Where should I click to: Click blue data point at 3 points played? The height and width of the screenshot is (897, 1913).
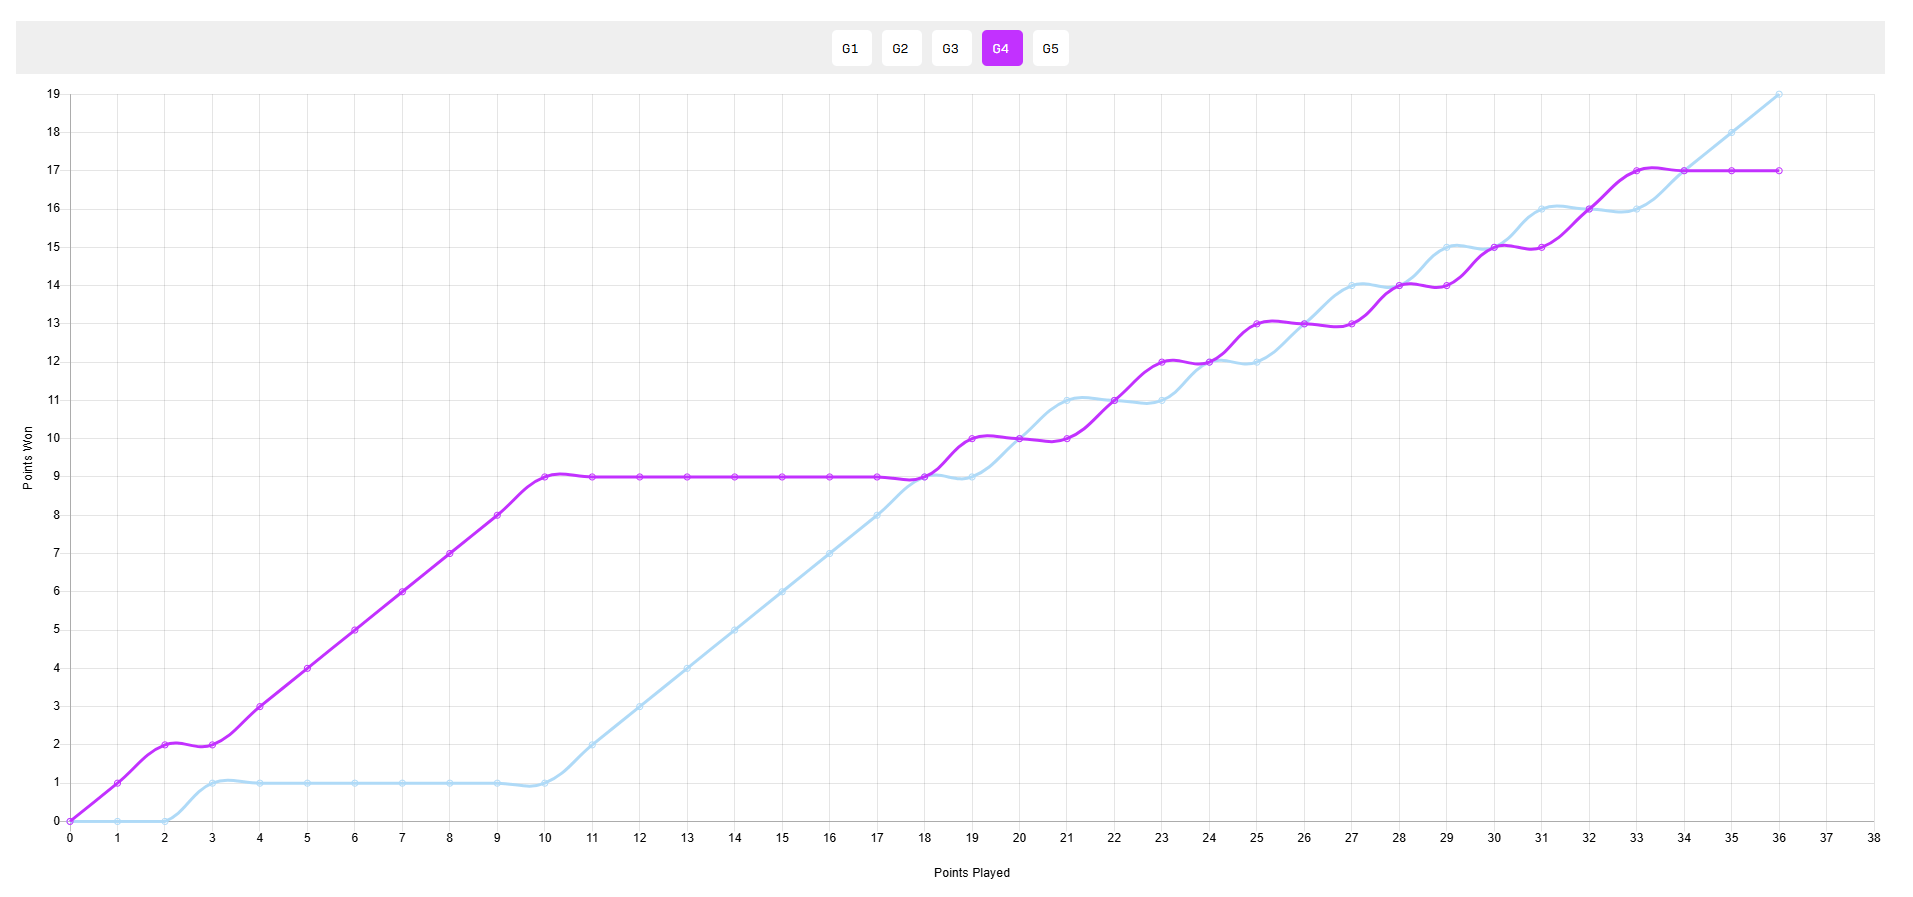tap(212, 783)
